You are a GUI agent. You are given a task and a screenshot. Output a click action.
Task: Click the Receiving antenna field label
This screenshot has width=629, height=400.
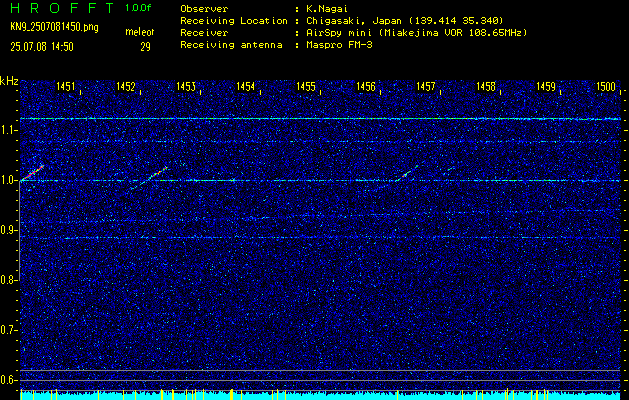pos(231,45)
